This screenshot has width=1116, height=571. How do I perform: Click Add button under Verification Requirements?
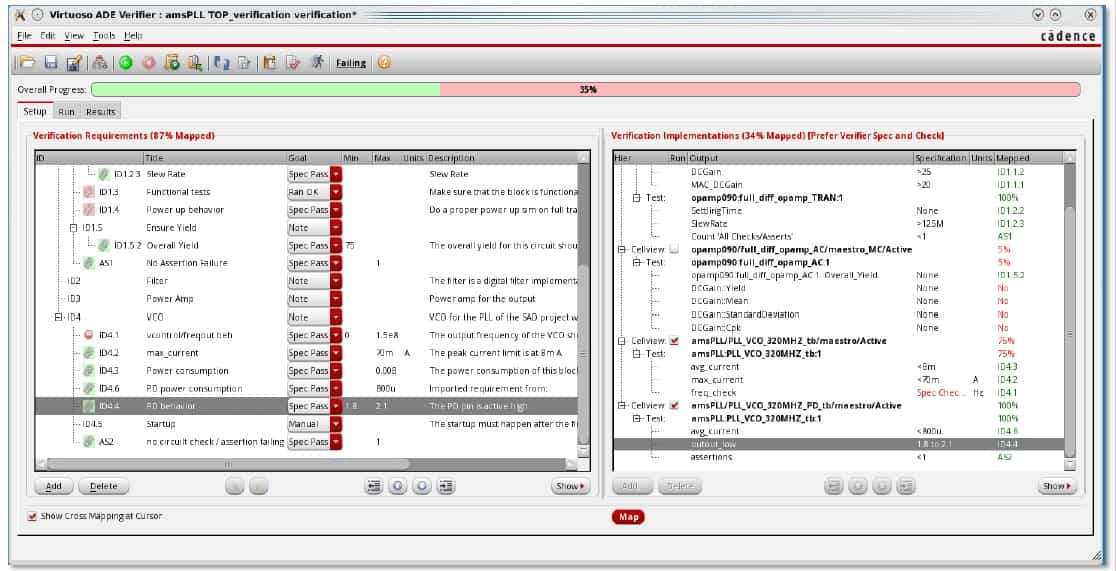pyautogui.click(x=54, y=486)
